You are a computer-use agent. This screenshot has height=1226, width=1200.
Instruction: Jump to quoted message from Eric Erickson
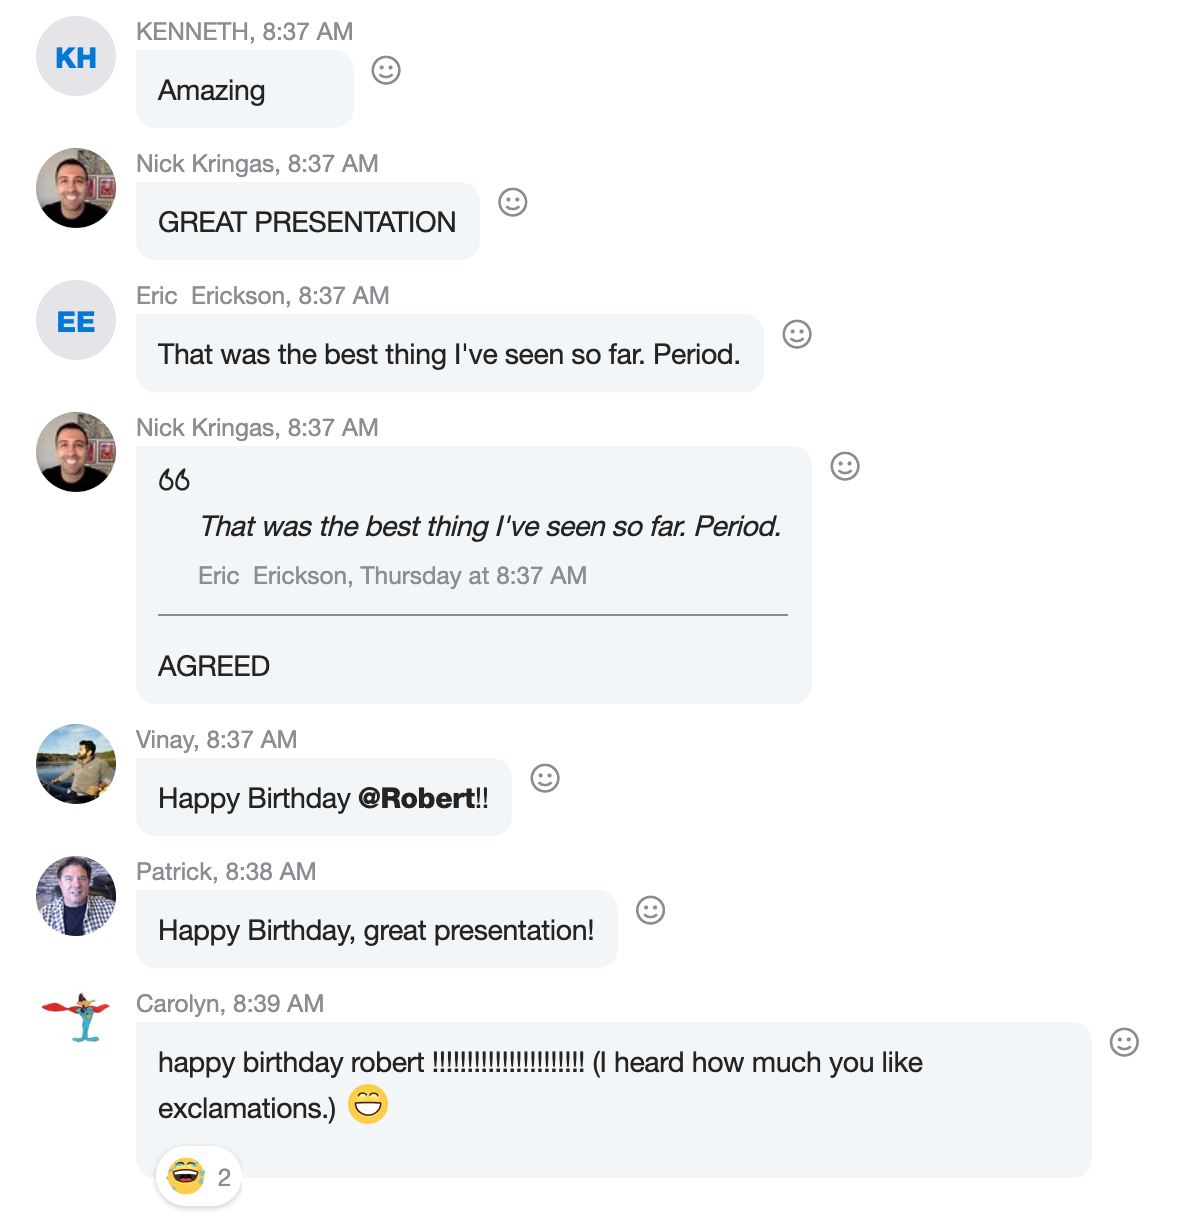tap(490, 527)
